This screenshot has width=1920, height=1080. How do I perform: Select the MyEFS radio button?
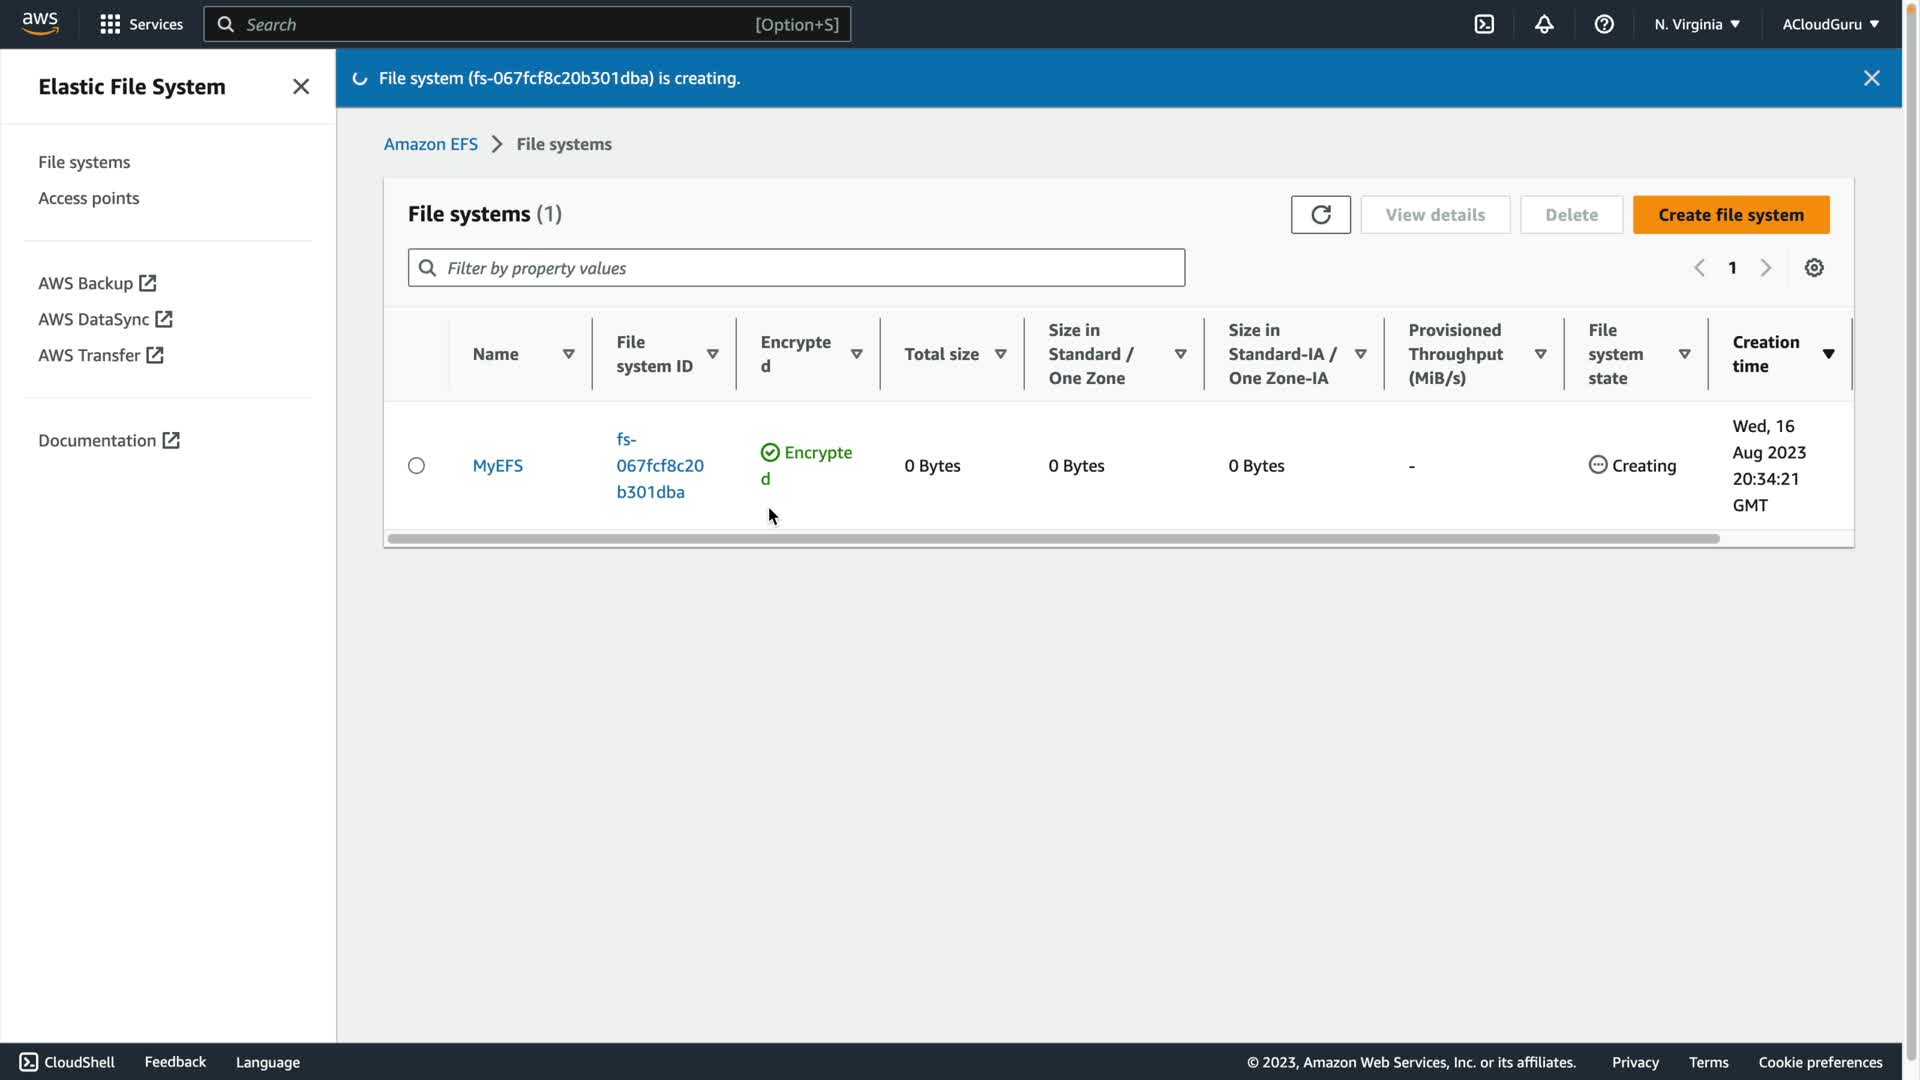point(416,466)
